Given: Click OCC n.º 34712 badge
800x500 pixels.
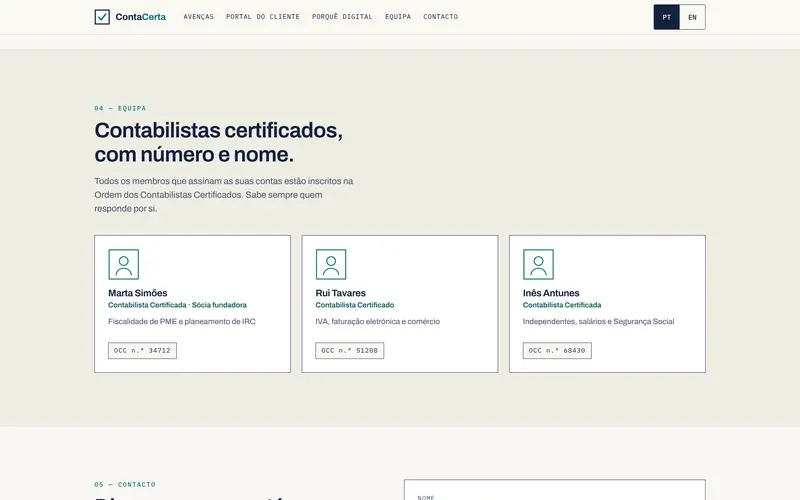Looking at the screenshot, I should [142, 351].
